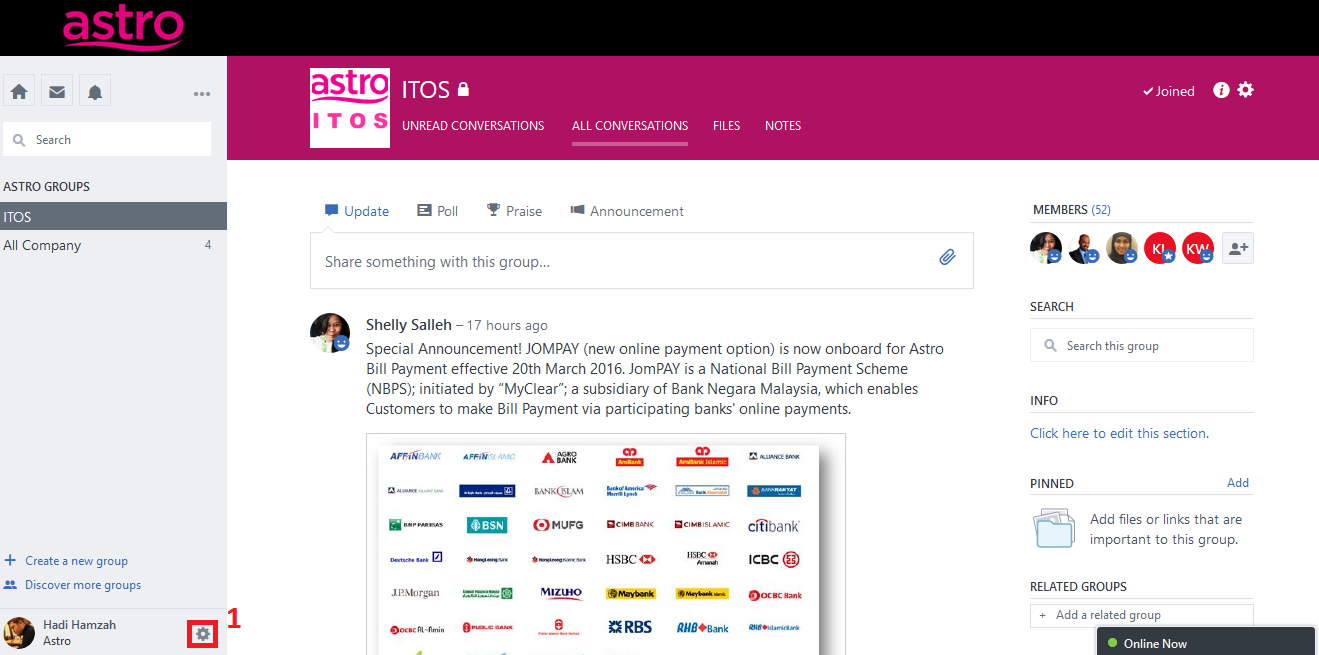Open Hadi Hamzah profile picture
Screen dimensions: 1319x655
19,633
